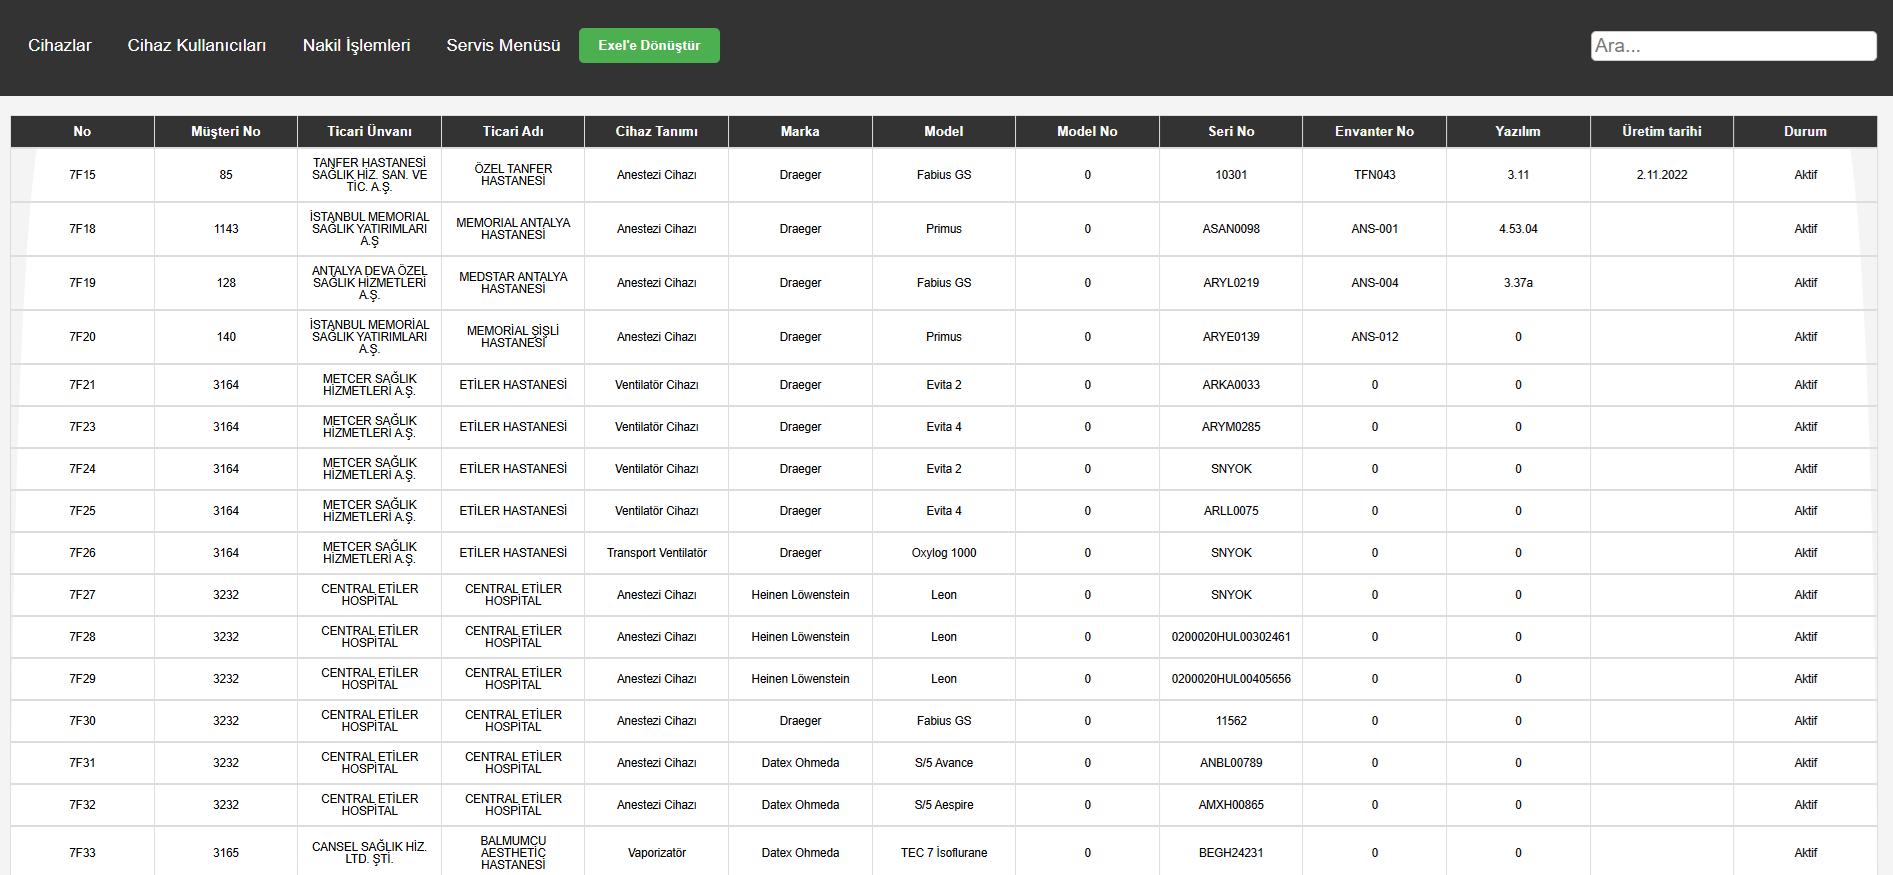Screen dimensions: 1893x875
Task: Sort by the No column header
Action: pyautogui.click(x=82, y=131)
